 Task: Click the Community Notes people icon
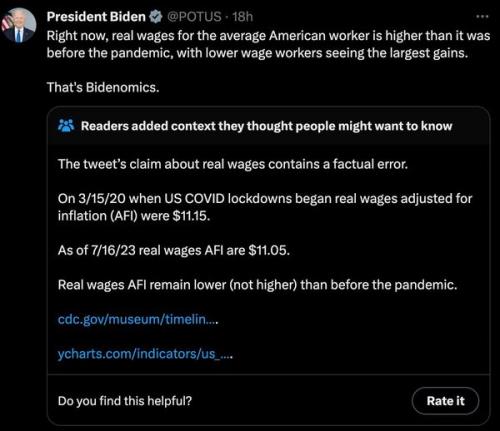click(x=66, y=126)
